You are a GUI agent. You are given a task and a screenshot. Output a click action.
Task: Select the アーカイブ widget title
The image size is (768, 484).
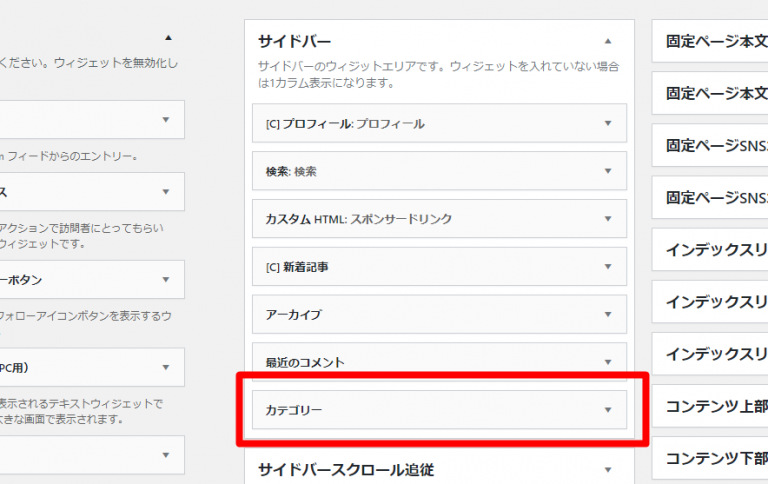(x=293, y=314)
